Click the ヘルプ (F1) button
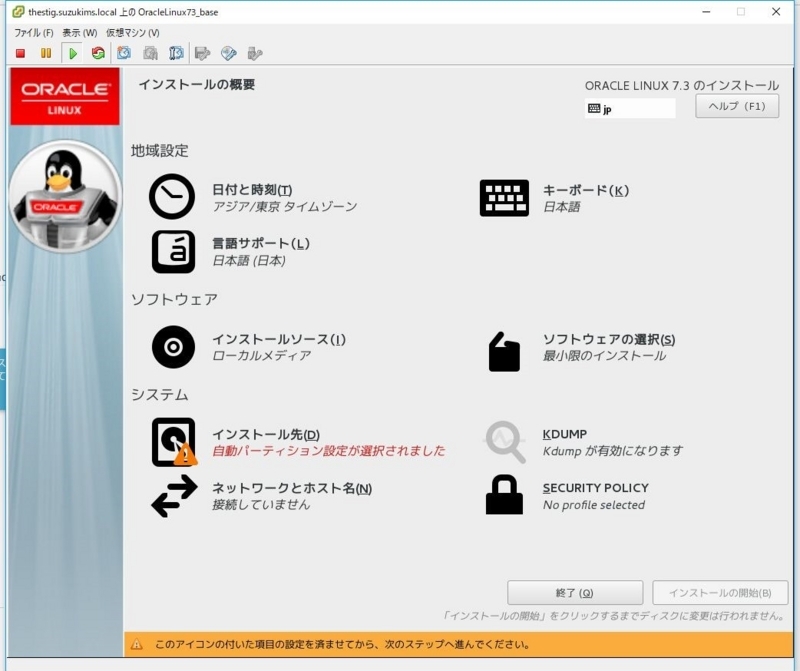800x671 pixels. click(737, 106)
